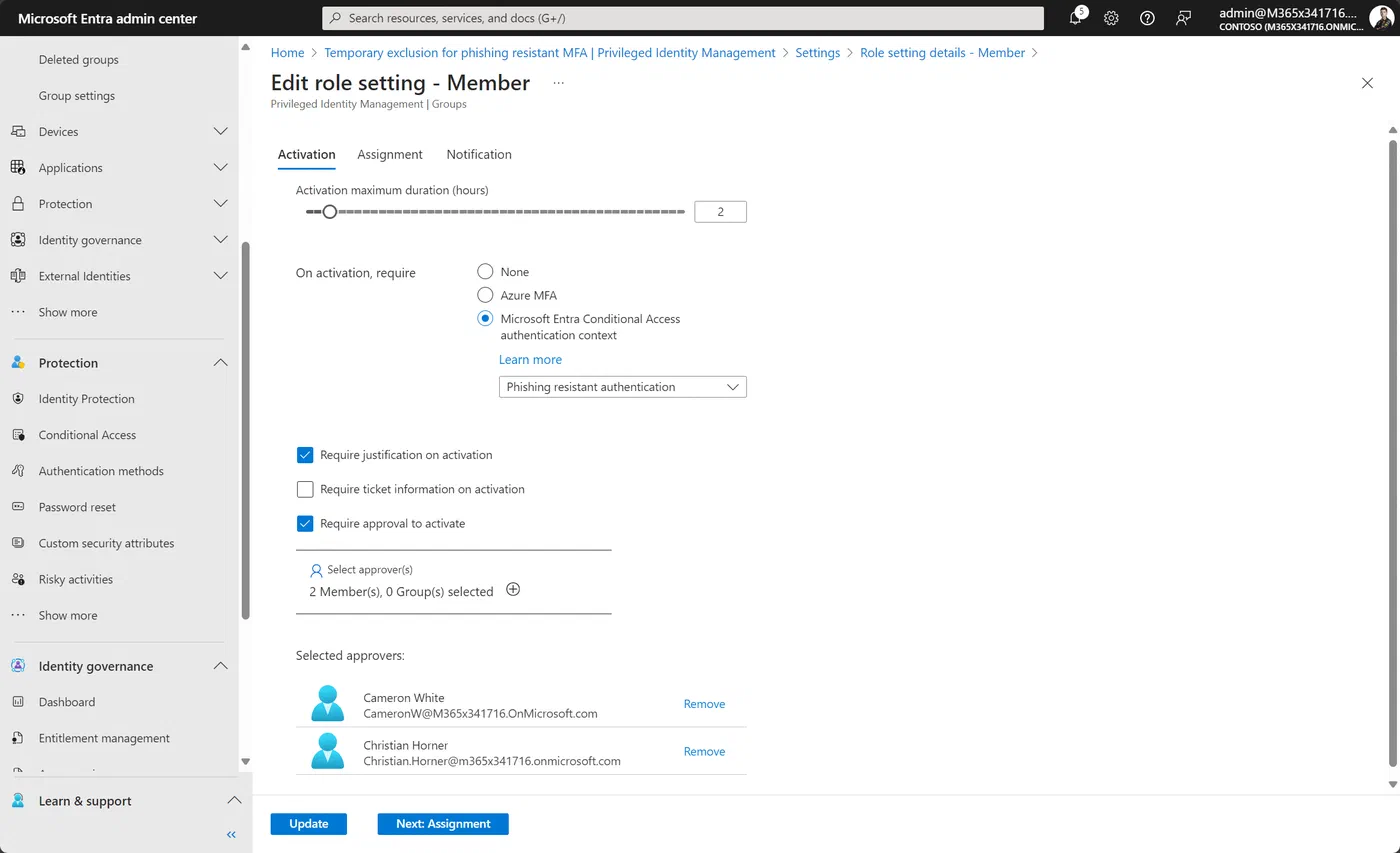The height and width of the screenshot is (853, 1400).
Task: Open the admin account avatar
Action: (x=1381, y=18)
